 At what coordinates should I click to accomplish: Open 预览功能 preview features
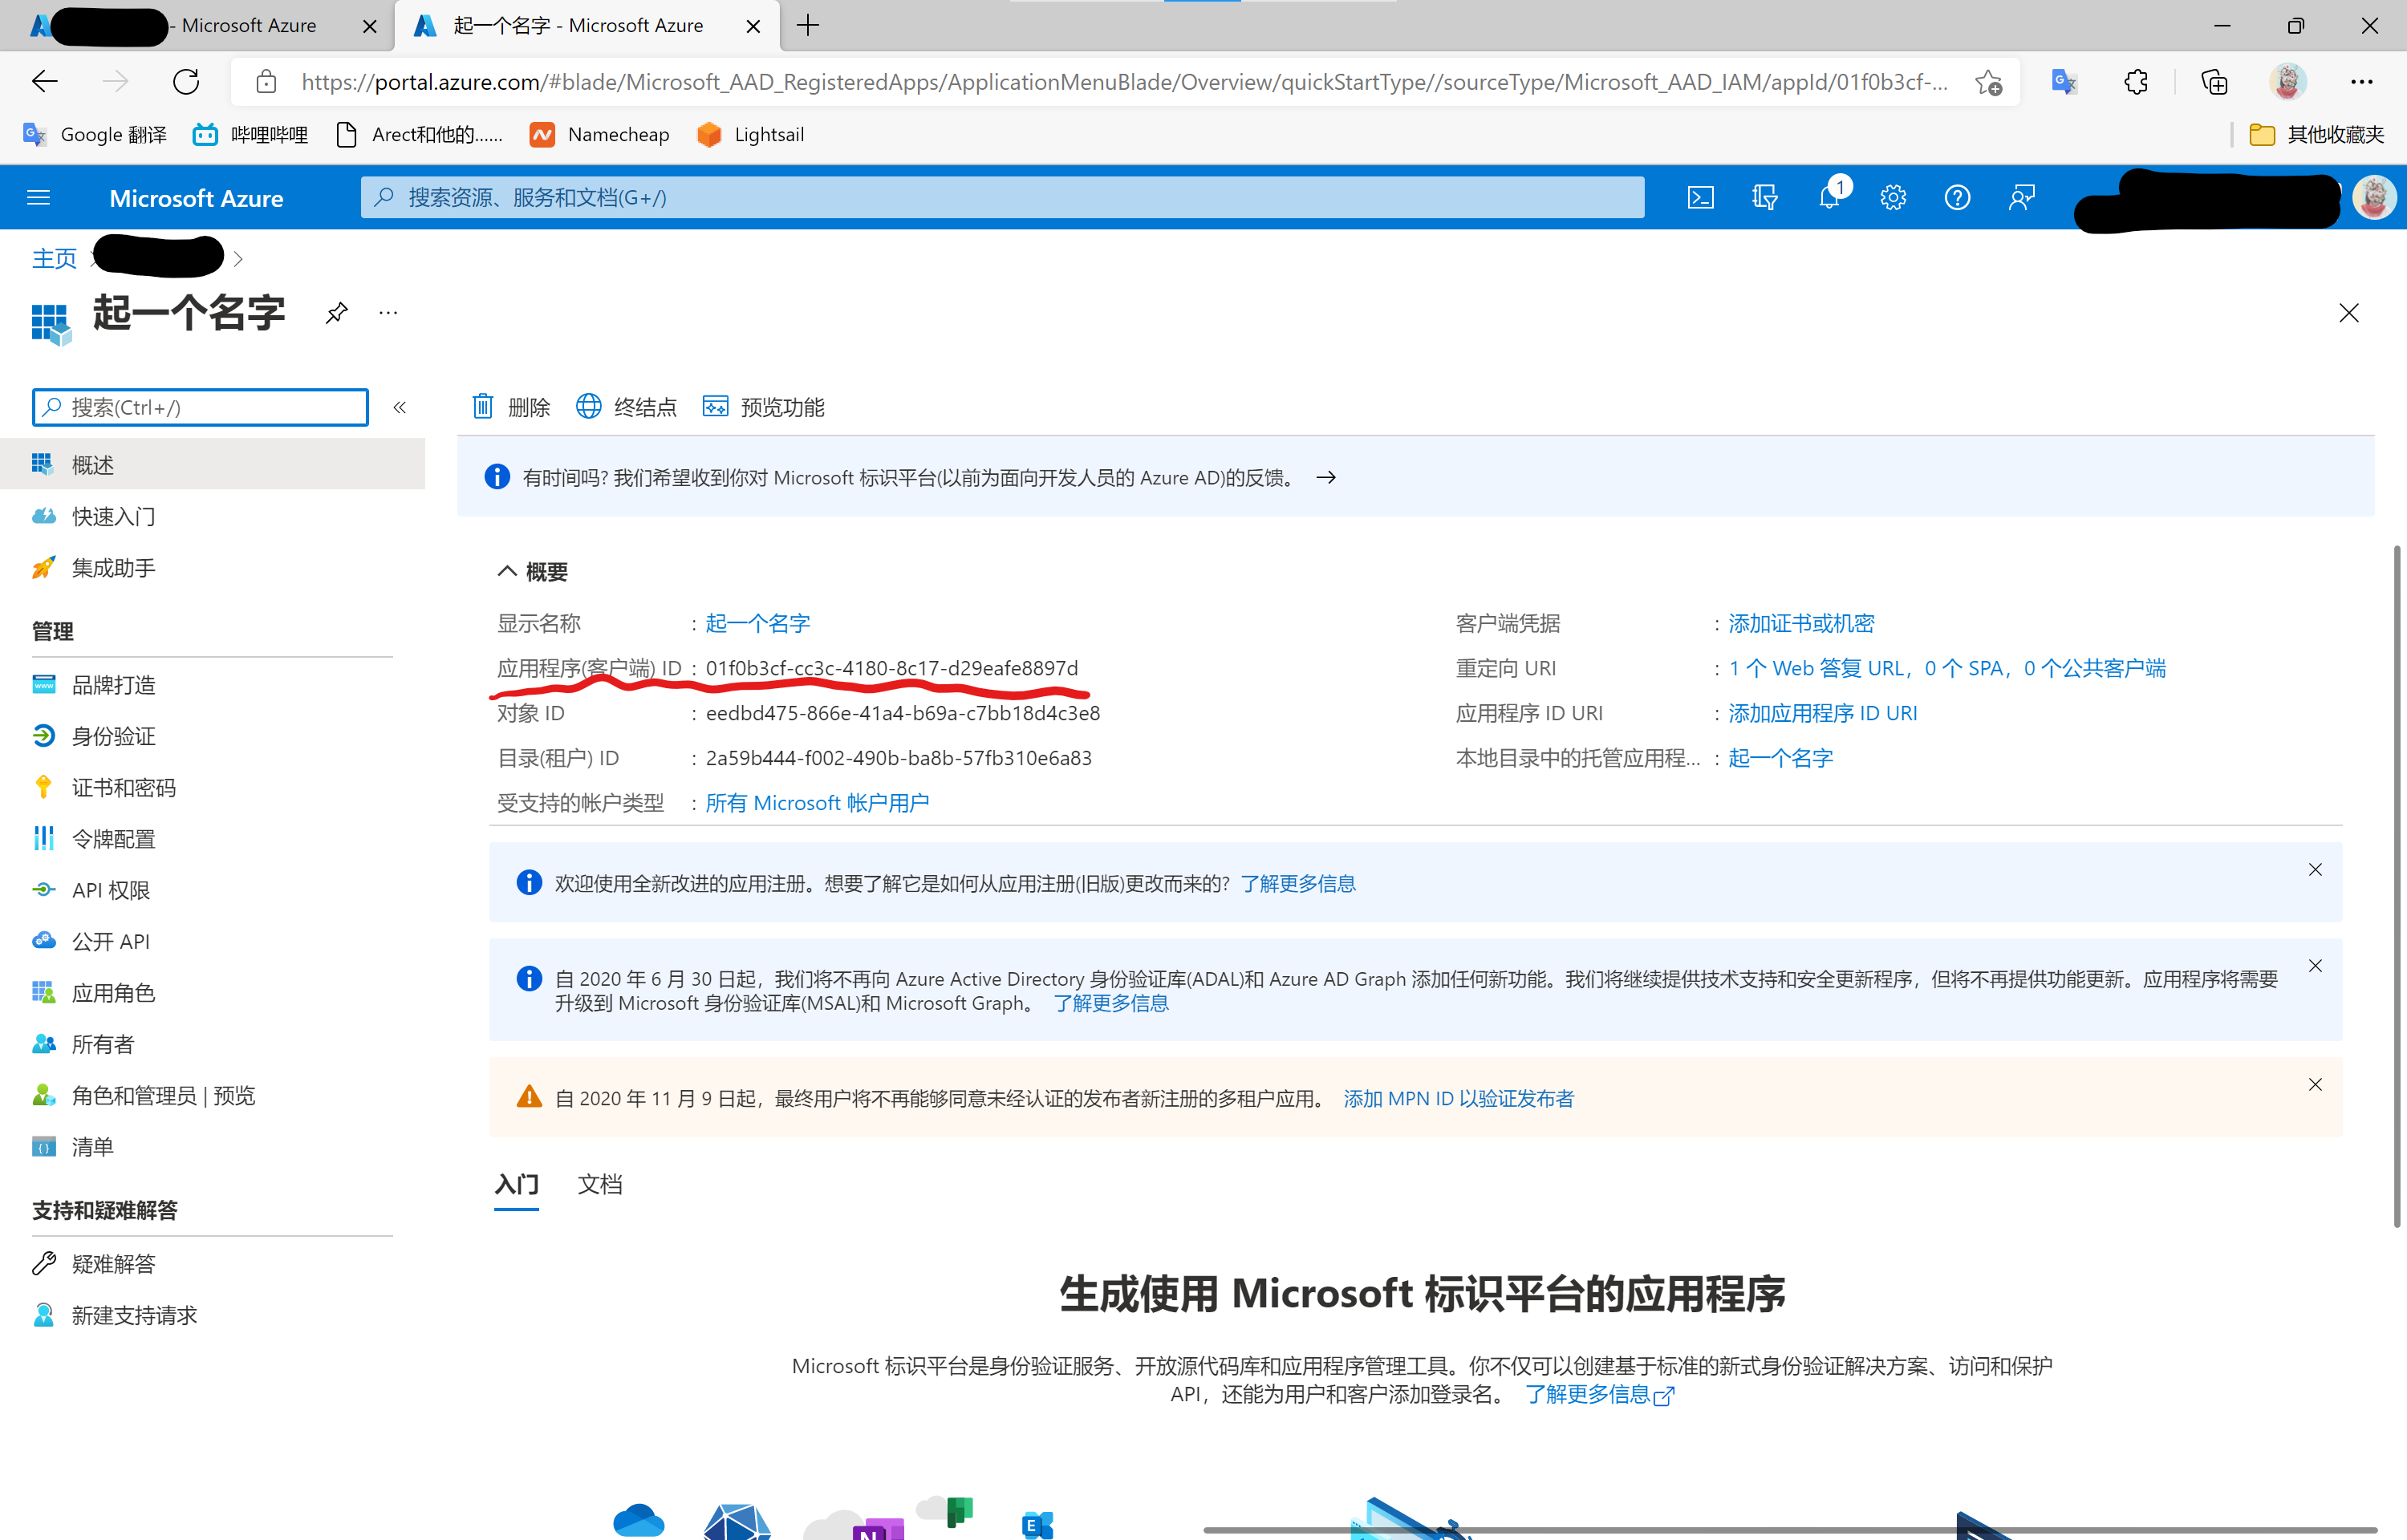(x=764, y=407)
